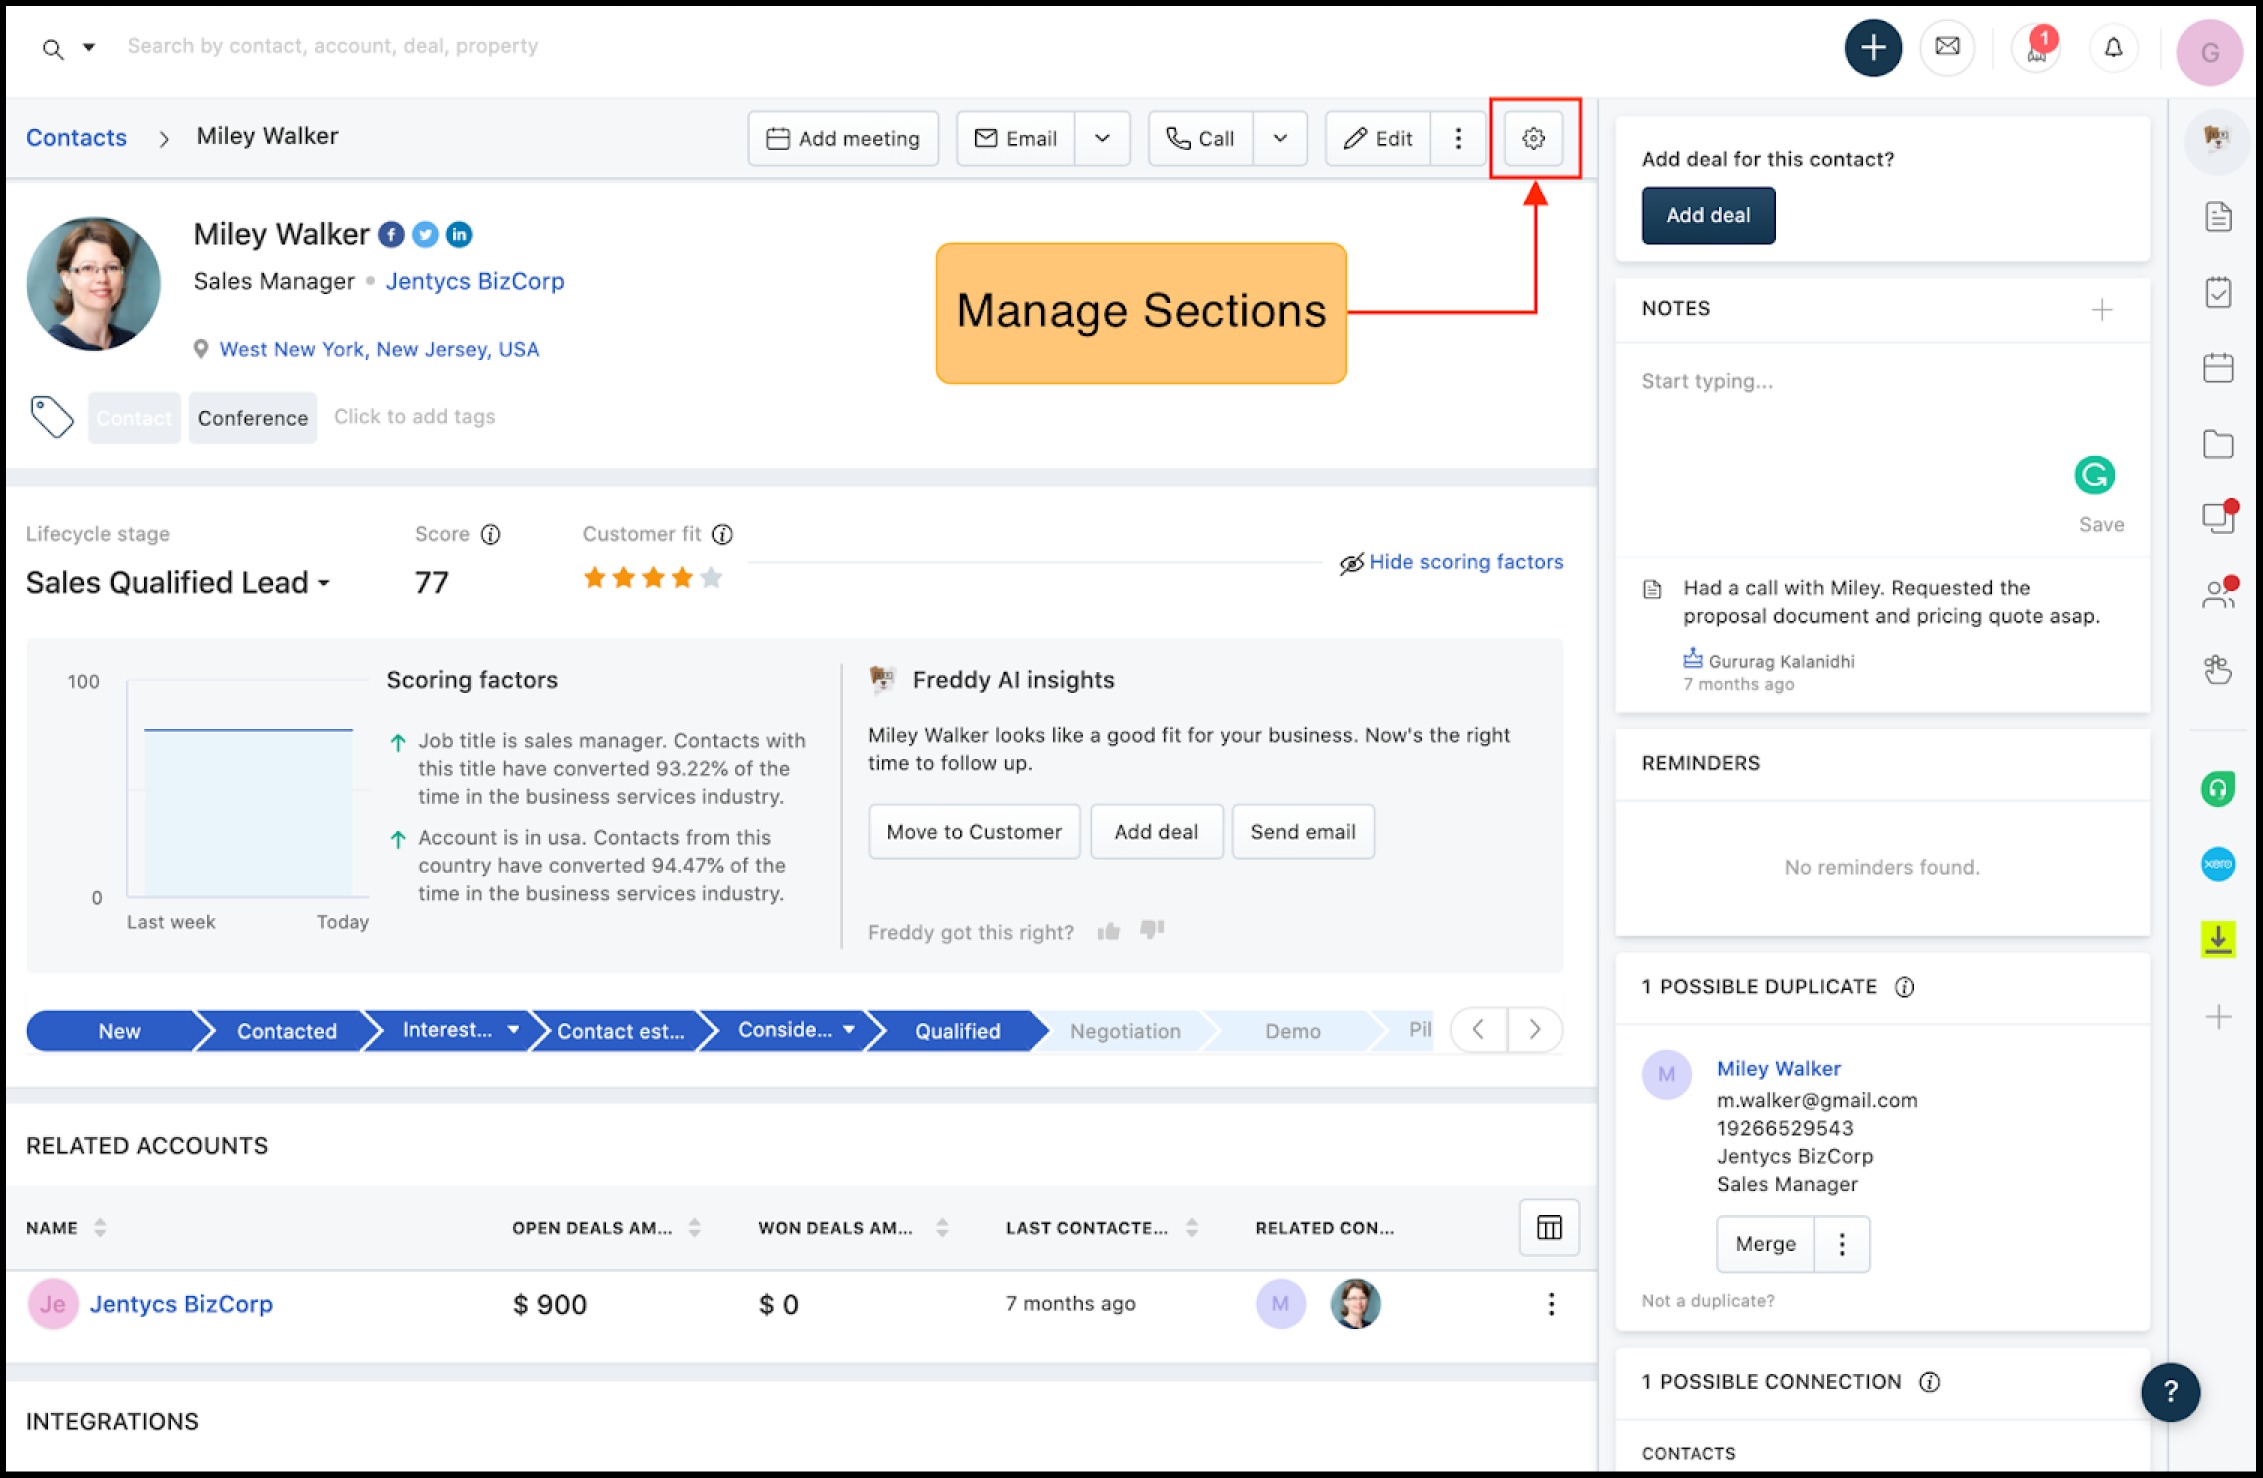Viewport: 2263px width, 1478px height.
Task: Give thumbs up to Freddy insight
Action: 1108,931
